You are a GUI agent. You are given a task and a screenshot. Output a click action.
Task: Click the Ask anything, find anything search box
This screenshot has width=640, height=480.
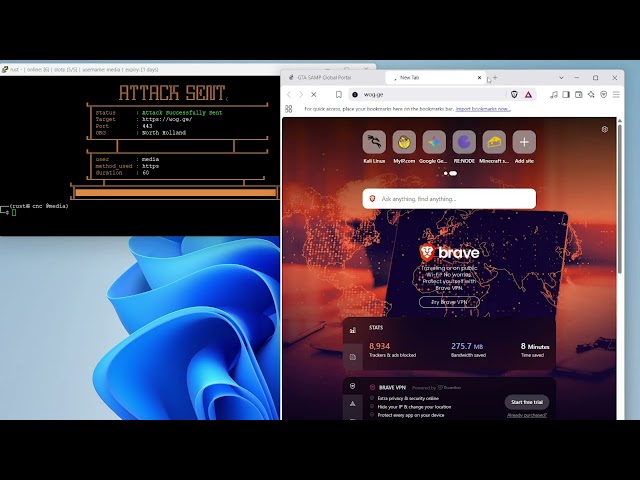[x=449, y=199]
